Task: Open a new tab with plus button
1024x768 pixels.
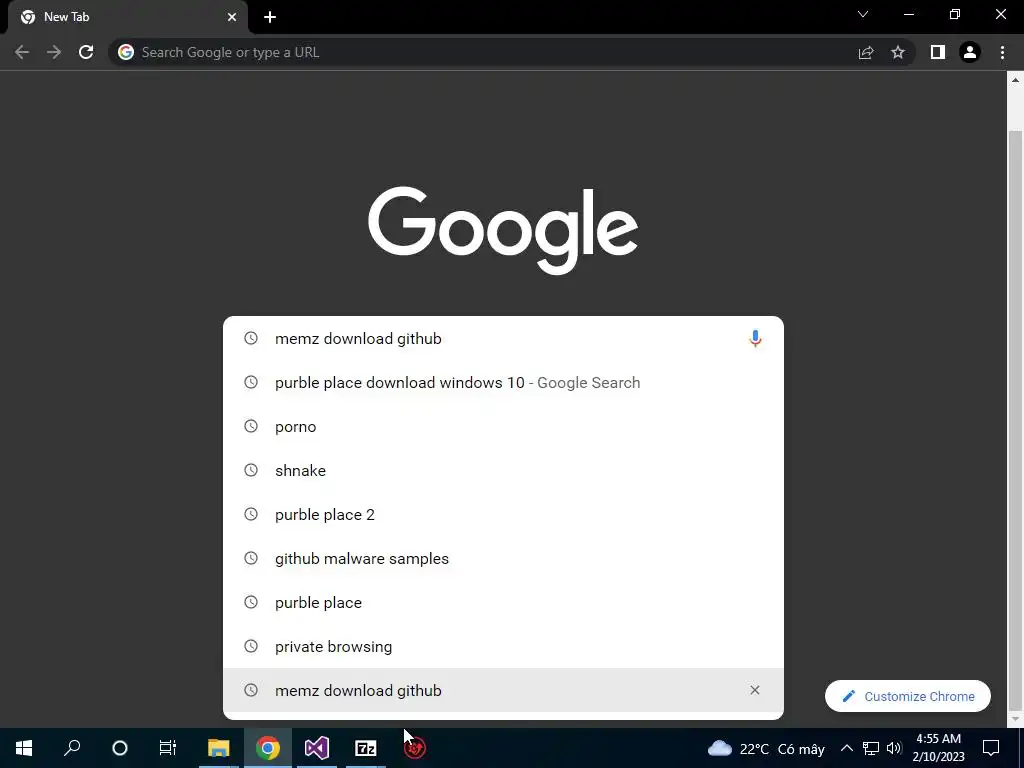Action: pos(270,17)
